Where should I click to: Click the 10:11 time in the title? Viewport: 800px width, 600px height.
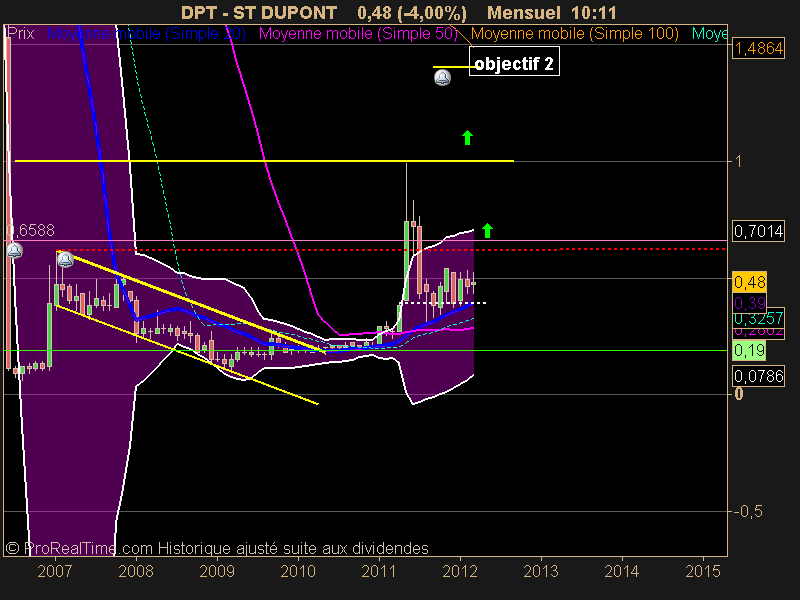click(594, 12)
